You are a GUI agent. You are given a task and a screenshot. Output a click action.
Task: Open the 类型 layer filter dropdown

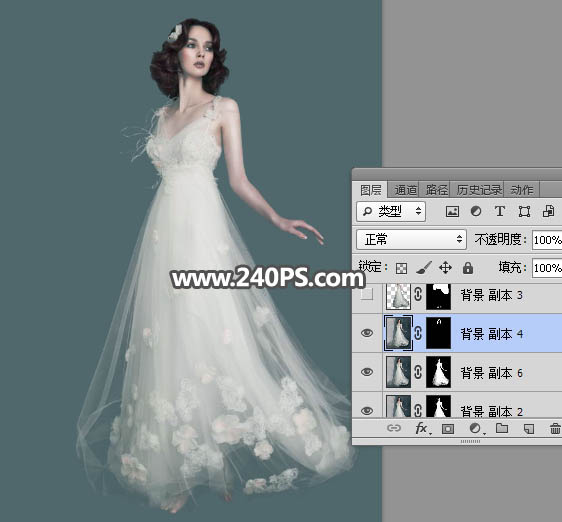point(391,212)
